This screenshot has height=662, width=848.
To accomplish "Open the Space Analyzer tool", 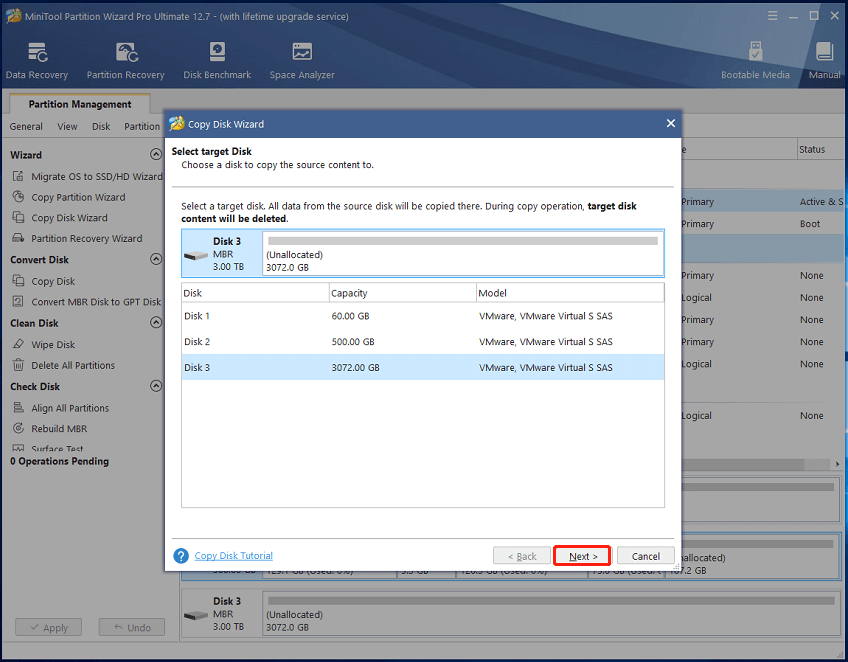I will 302,61.
